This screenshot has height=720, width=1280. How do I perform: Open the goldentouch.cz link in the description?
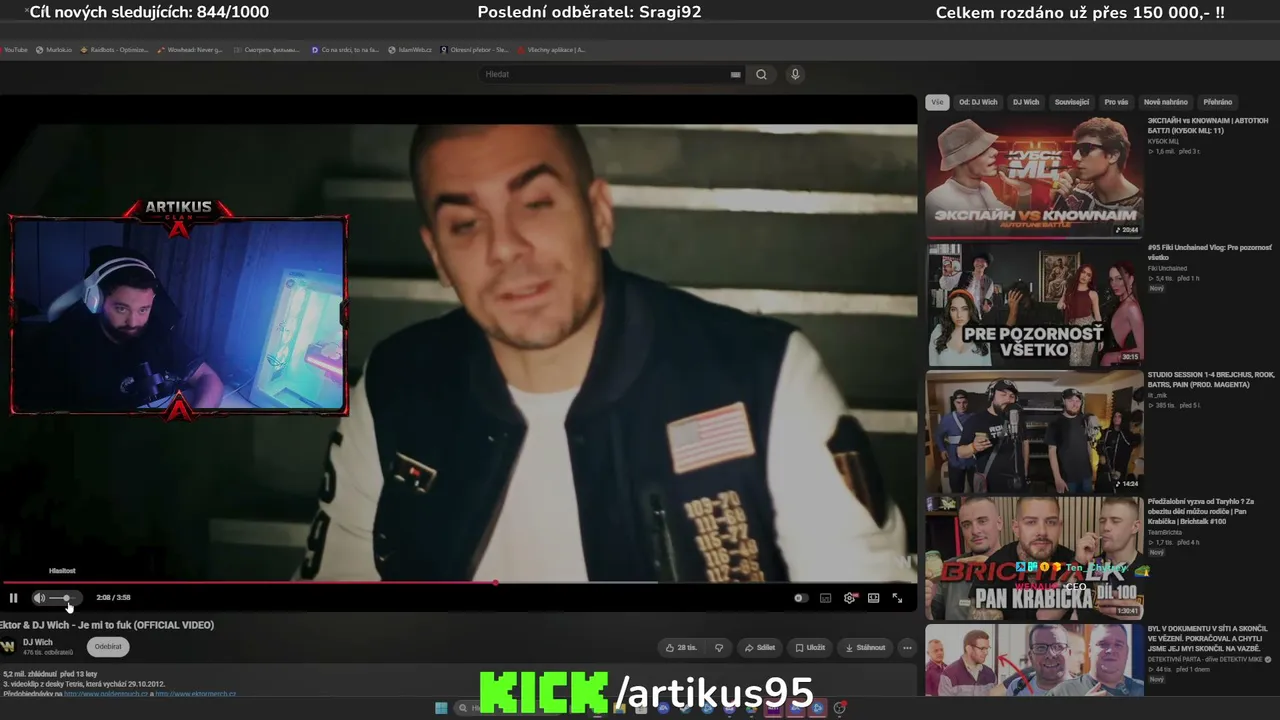106,693
